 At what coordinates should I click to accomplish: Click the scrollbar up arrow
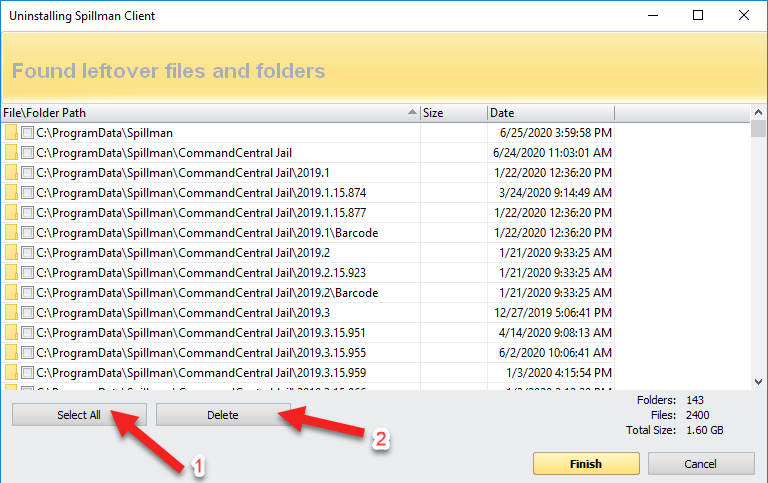tap(758, 112)
